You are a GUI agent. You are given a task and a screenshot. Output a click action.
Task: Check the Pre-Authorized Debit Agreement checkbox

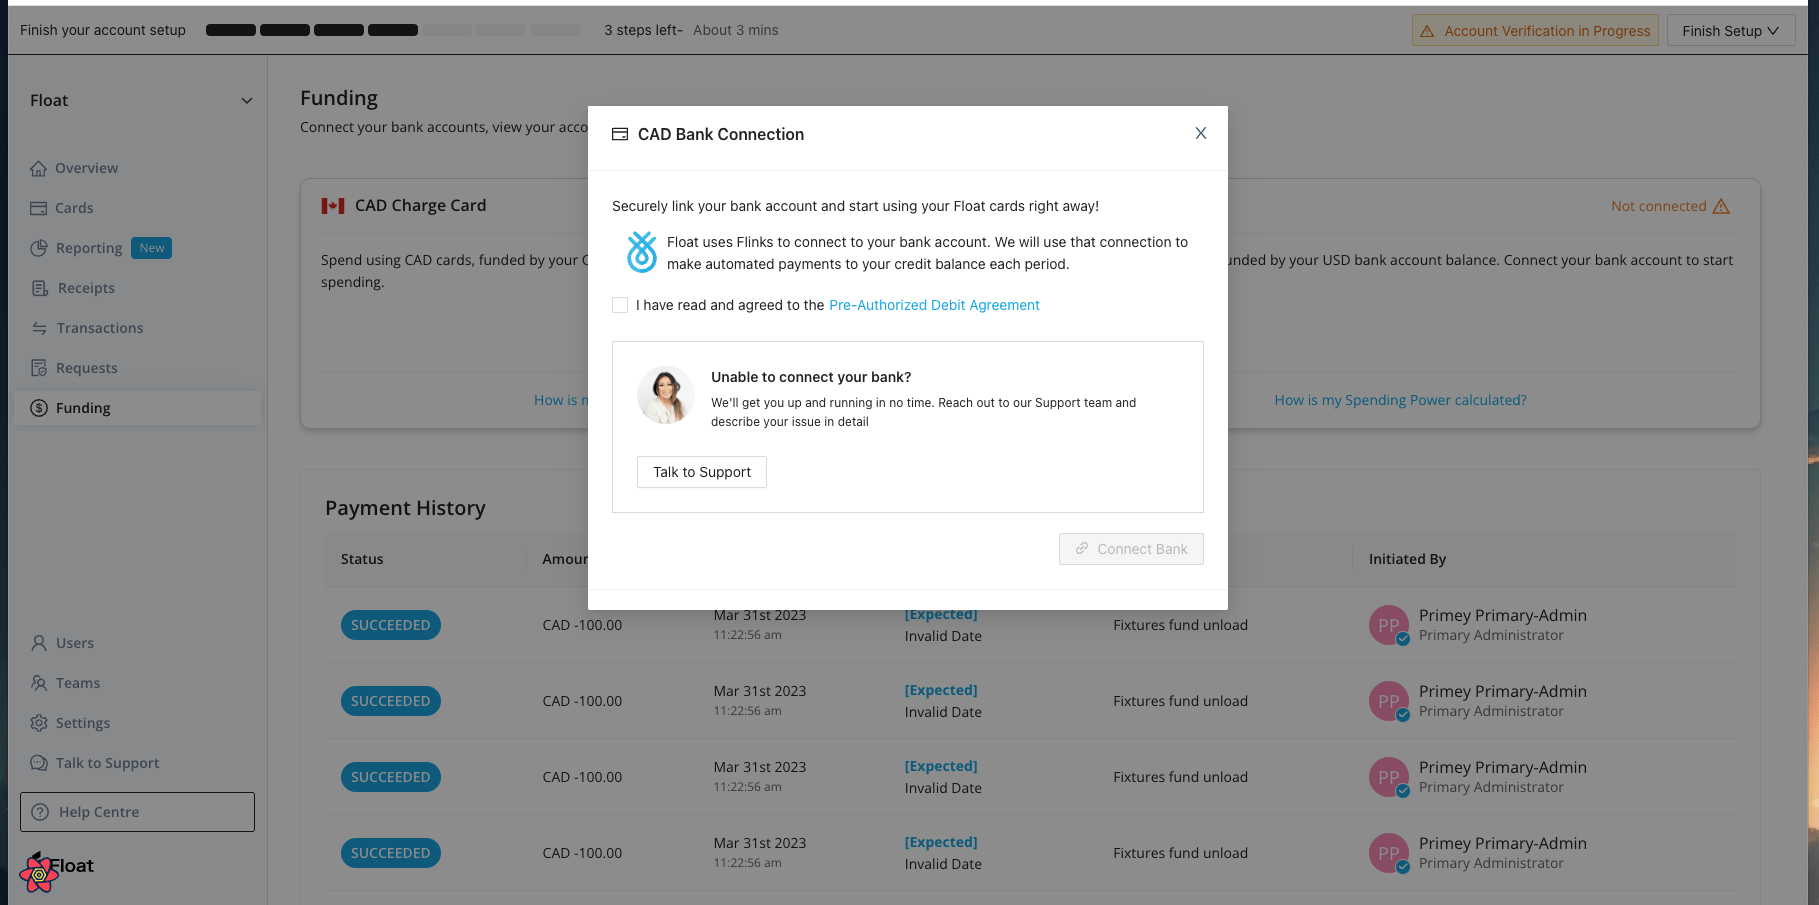click(620, 305)
